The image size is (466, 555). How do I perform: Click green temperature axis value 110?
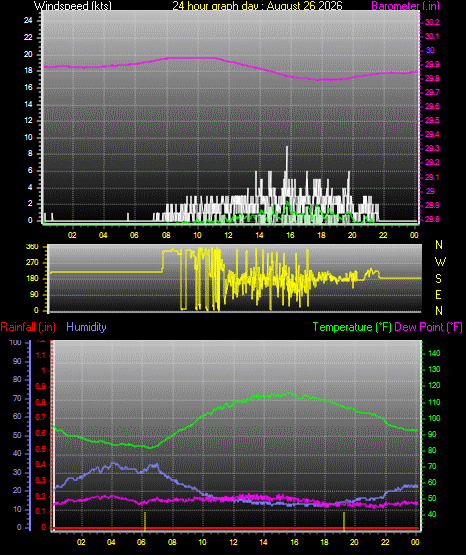coord(434,402)
